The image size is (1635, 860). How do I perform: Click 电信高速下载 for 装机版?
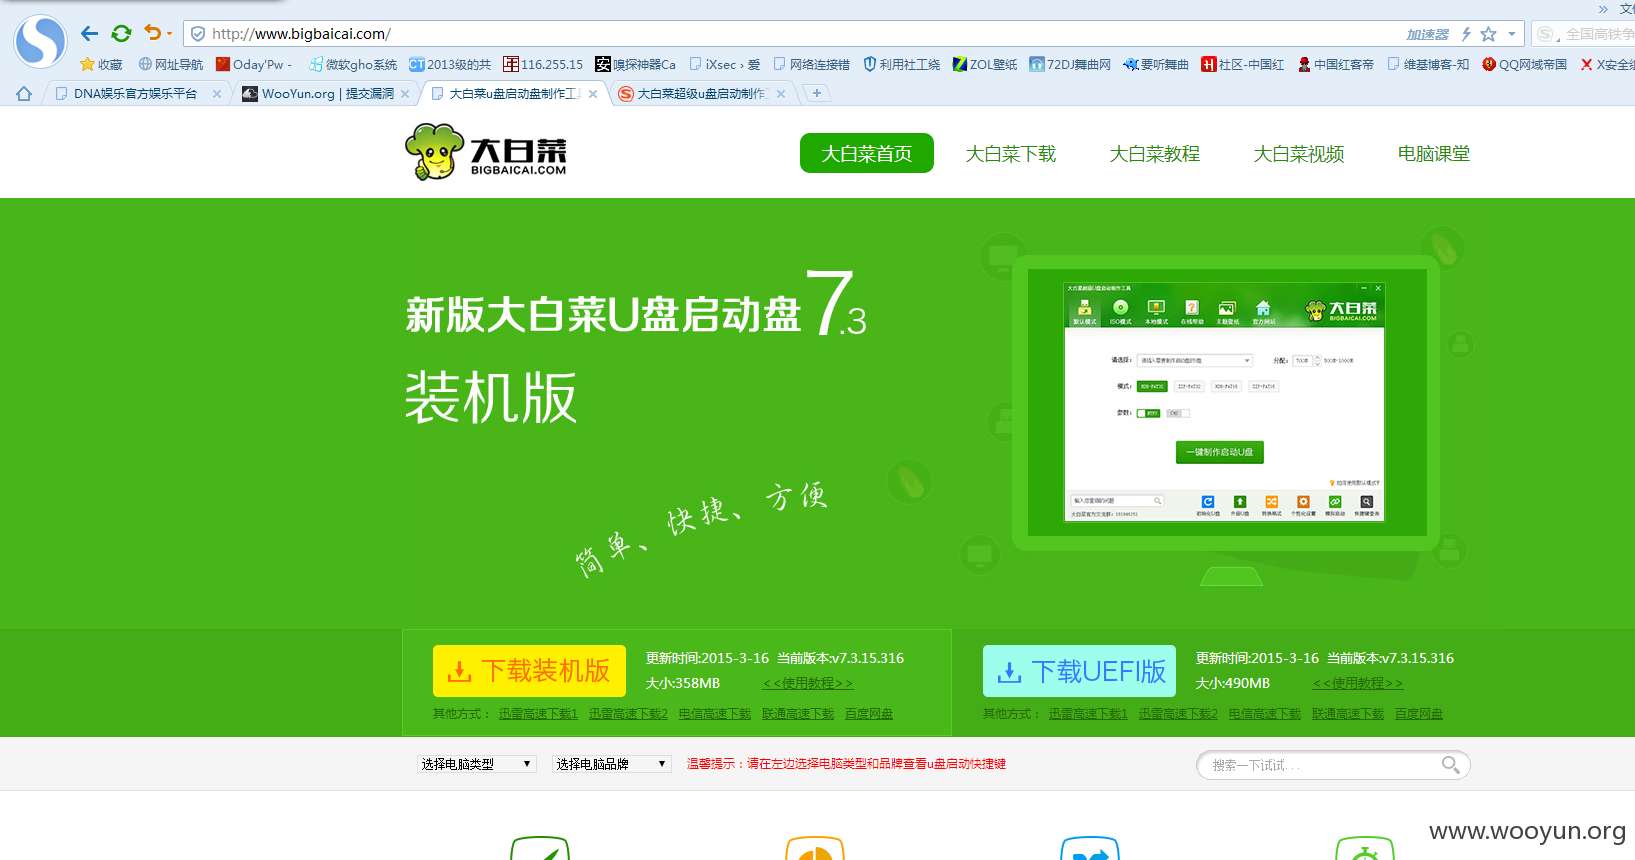tap(714, 714)
